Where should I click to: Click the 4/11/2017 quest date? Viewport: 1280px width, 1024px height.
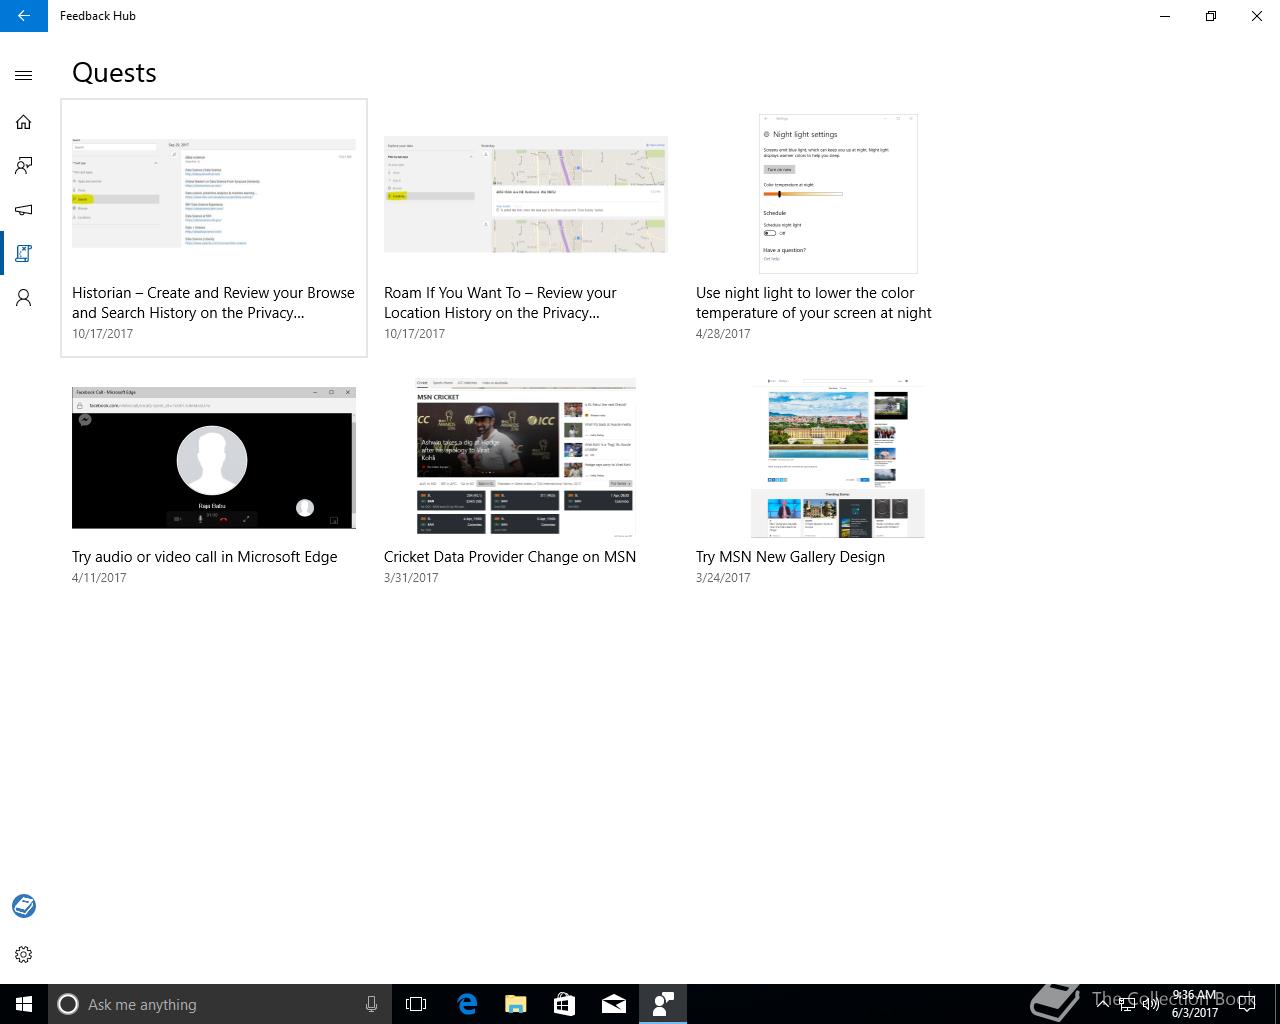[x=99, y=578]
